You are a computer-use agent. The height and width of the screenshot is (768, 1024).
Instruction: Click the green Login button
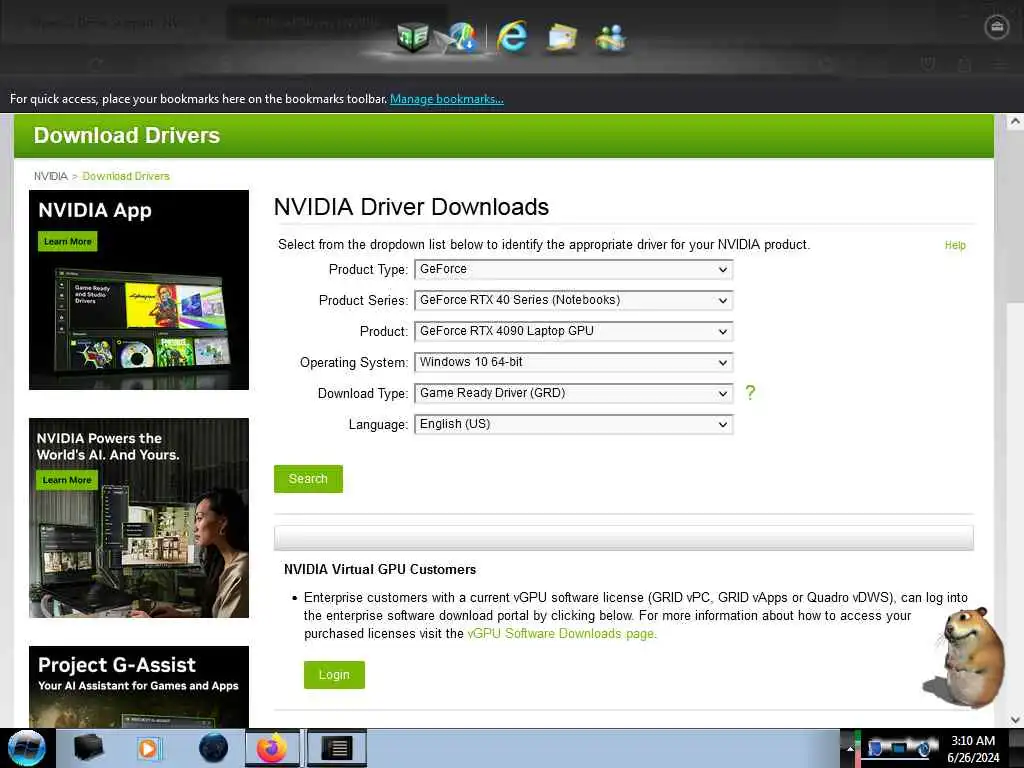point(334,675)
